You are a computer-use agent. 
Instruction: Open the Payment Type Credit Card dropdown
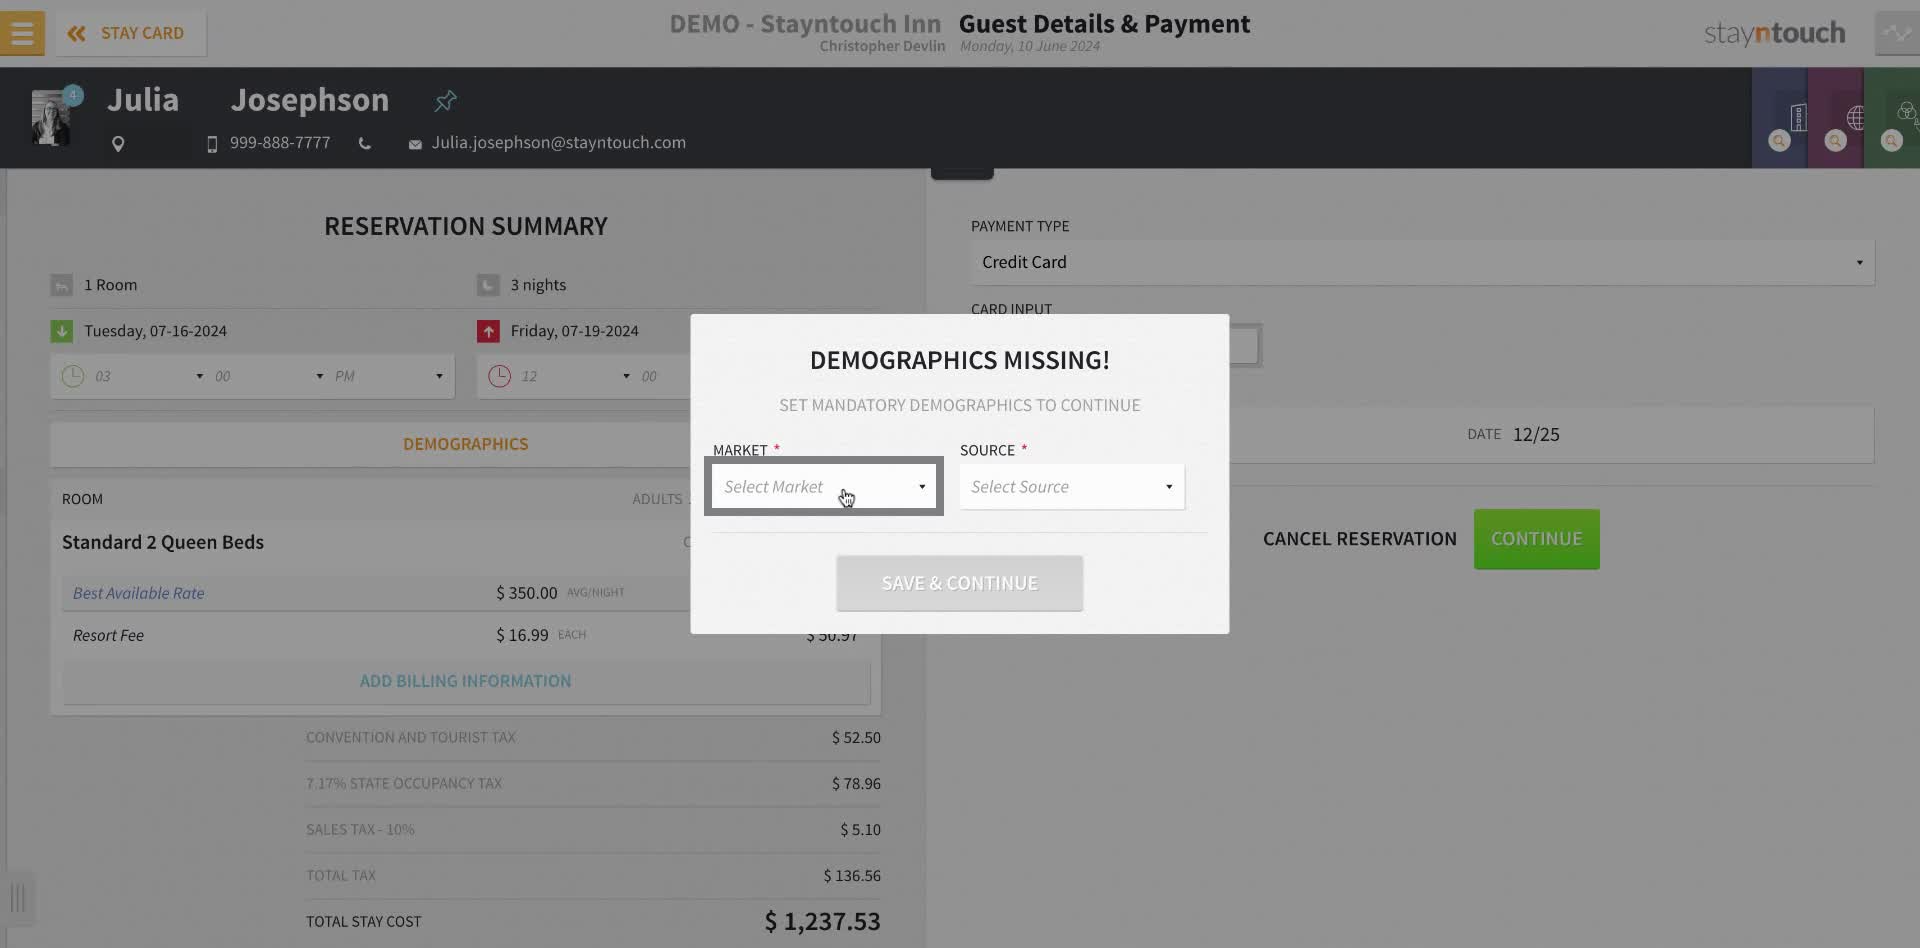coord(1422,262)
